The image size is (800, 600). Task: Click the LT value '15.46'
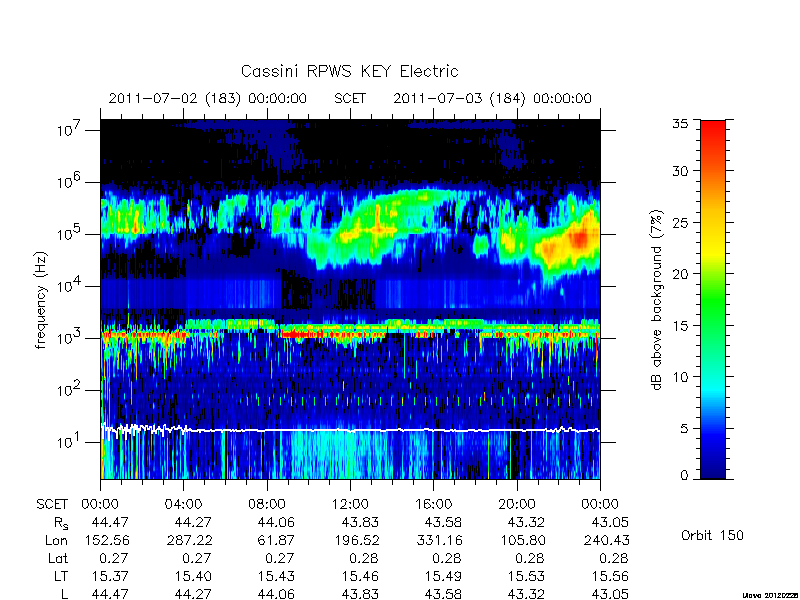pyautogui.click(x=360, y=577)
